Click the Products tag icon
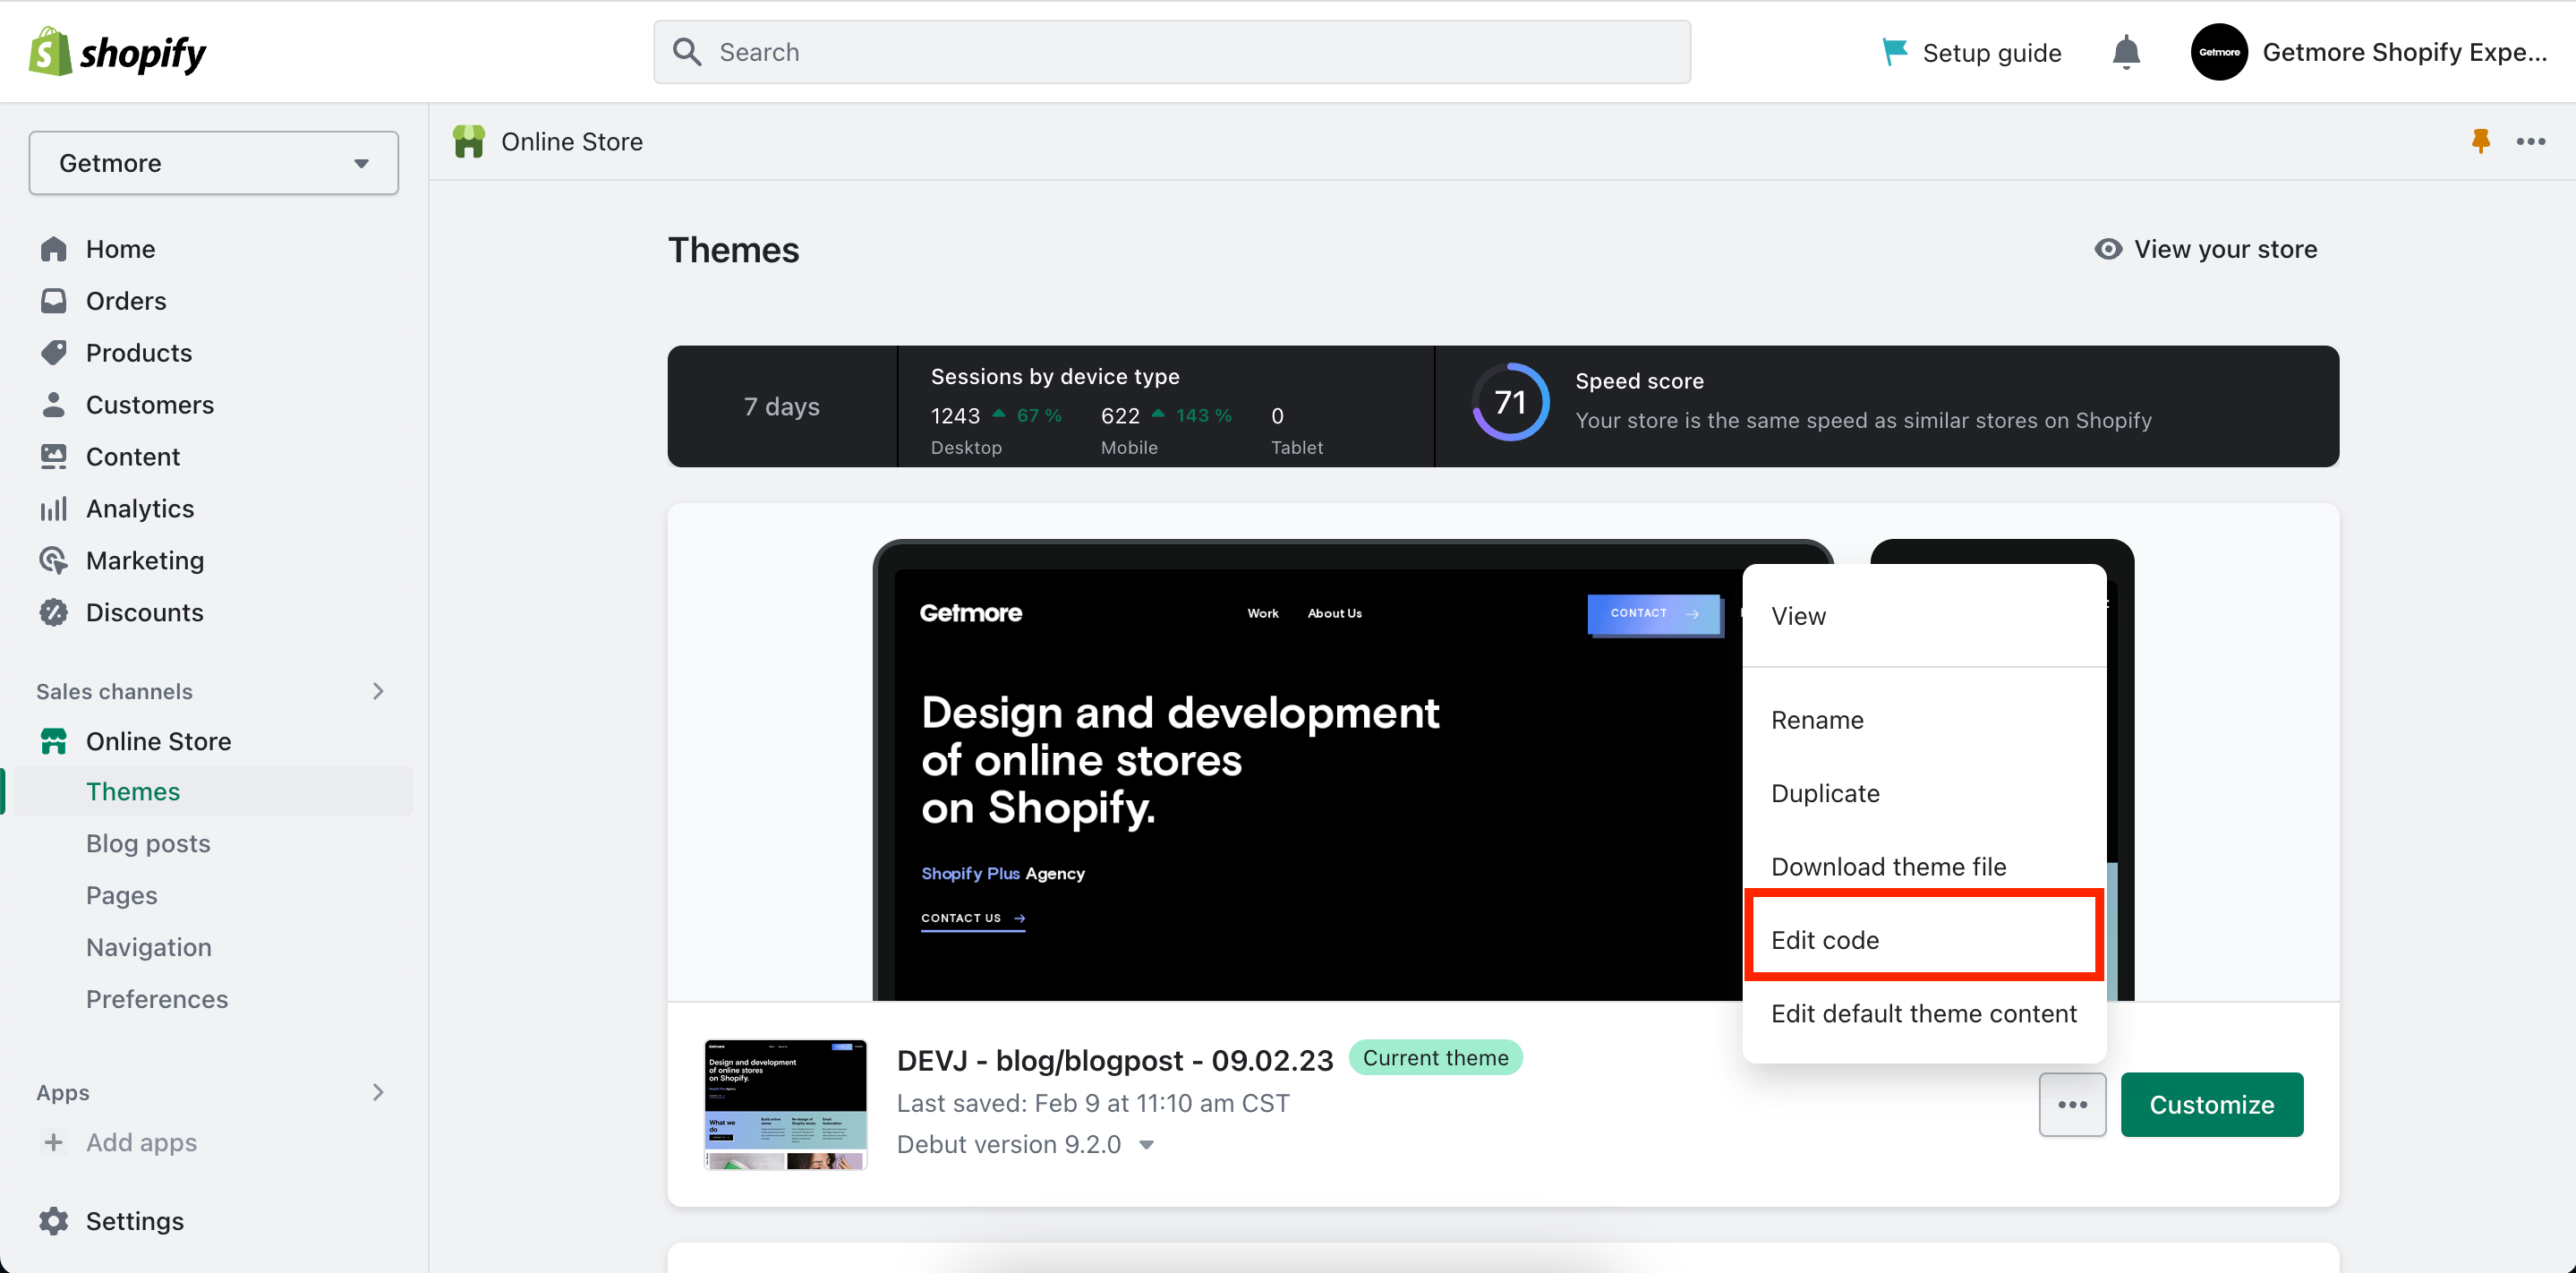The width and height of the screenshot is (2576, 1273). coord(54,353)
